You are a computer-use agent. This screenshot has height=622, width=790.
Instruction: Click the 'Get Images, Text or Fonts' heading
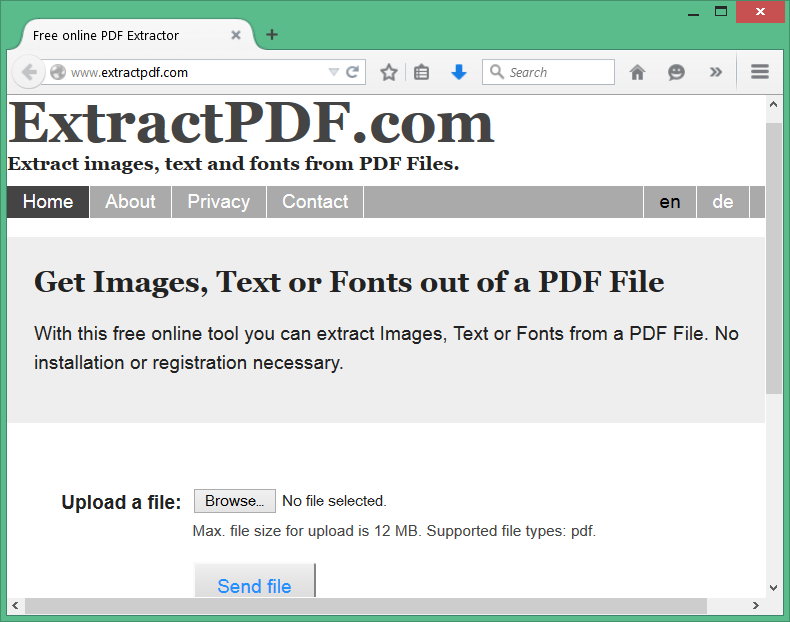click(349, 282)
